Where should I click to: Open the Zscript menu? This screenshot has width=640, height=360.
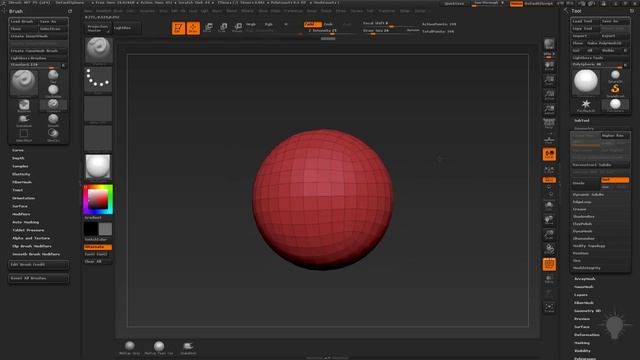pos(420,11)
